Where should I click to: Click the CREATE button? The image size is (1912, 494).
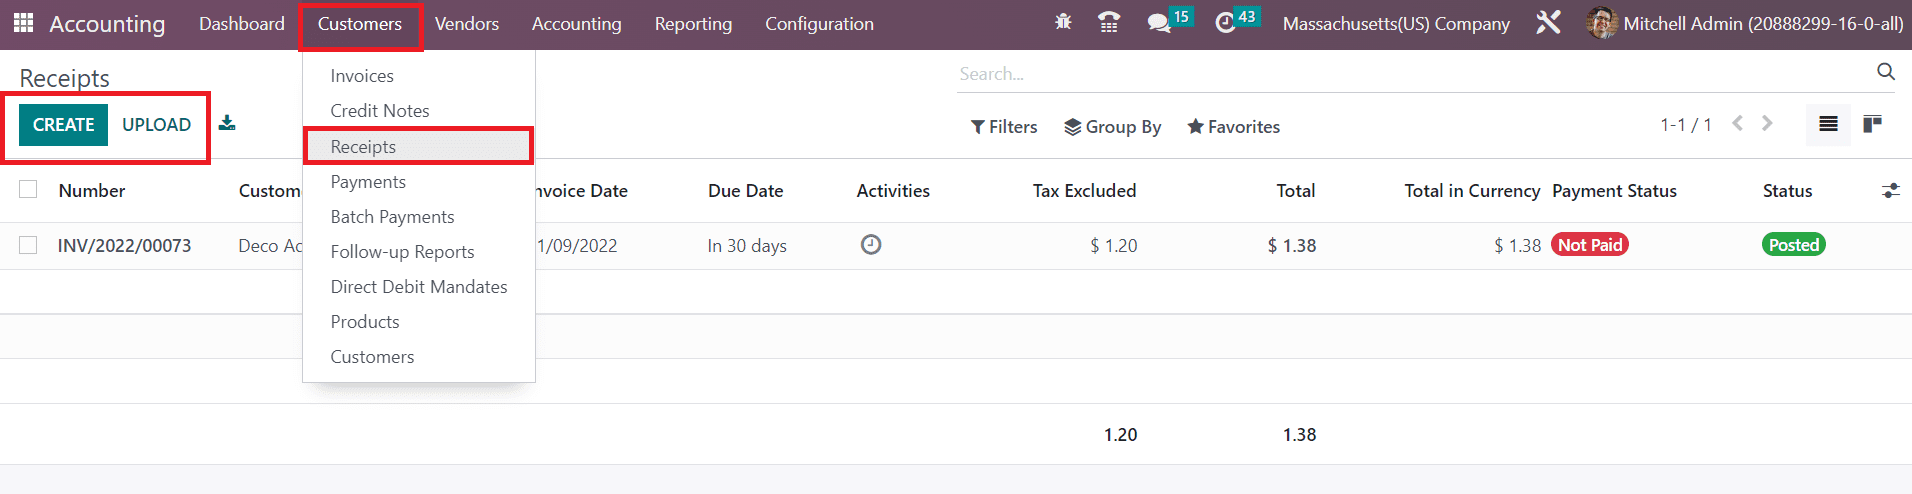click(63, 125)
